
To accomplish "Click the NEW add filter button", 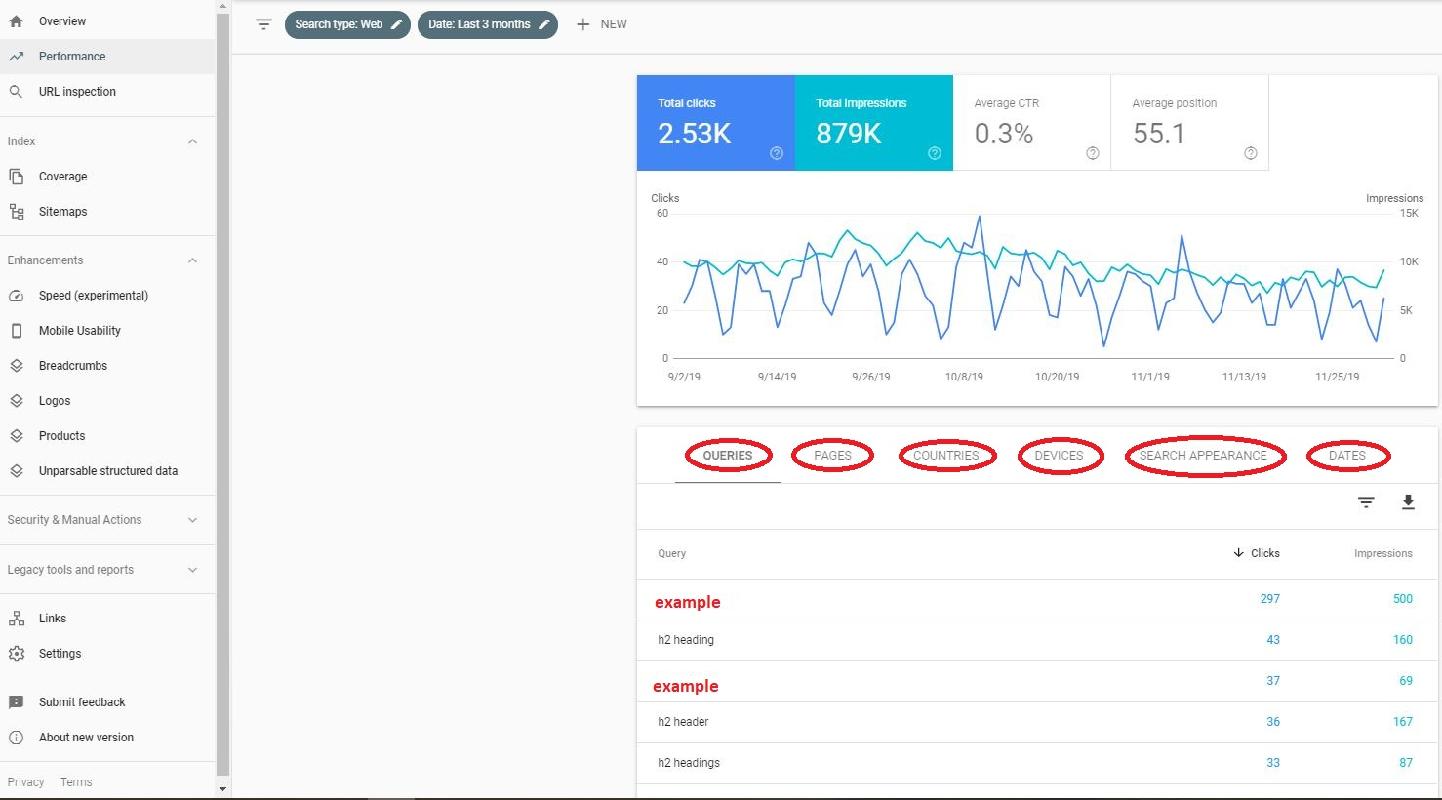I will [x=602, y=24].
